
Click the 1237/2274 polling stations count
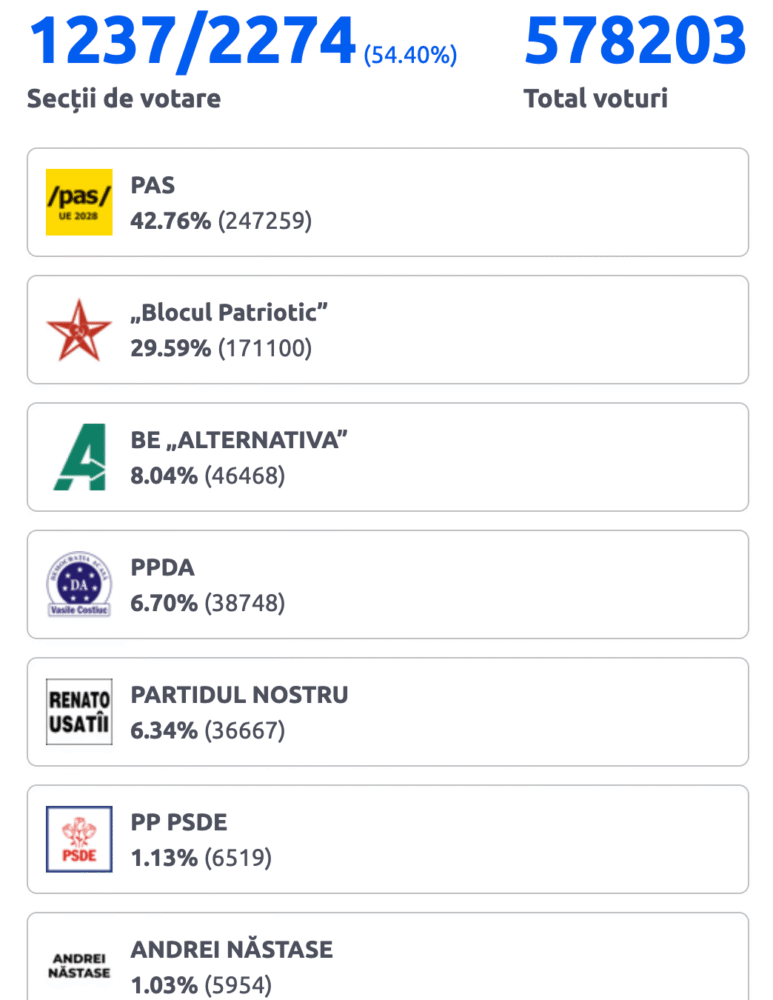(x=192, y=42)
